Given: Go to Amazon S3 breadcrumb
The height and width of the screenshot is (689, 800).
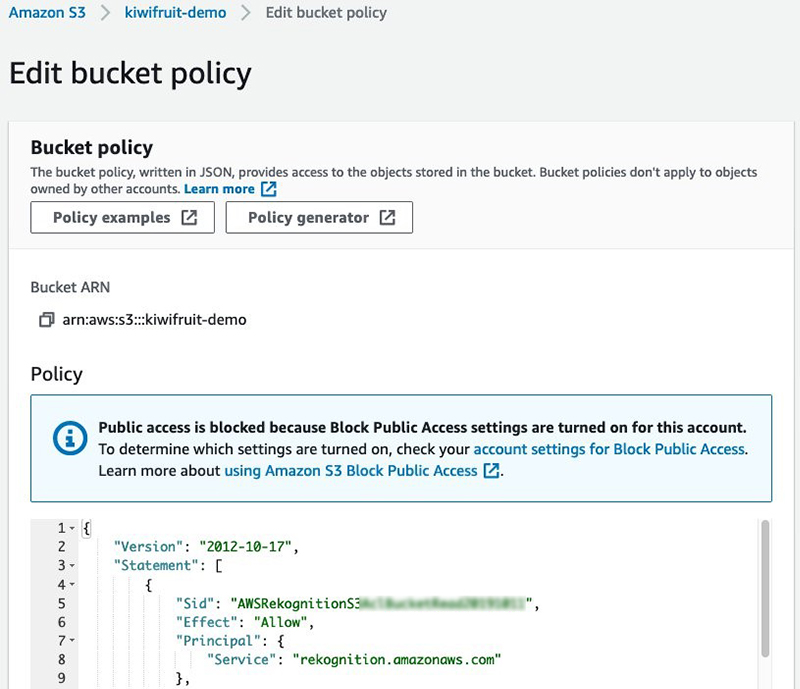Looking at the screenshot, I should (x=47, y=12).
